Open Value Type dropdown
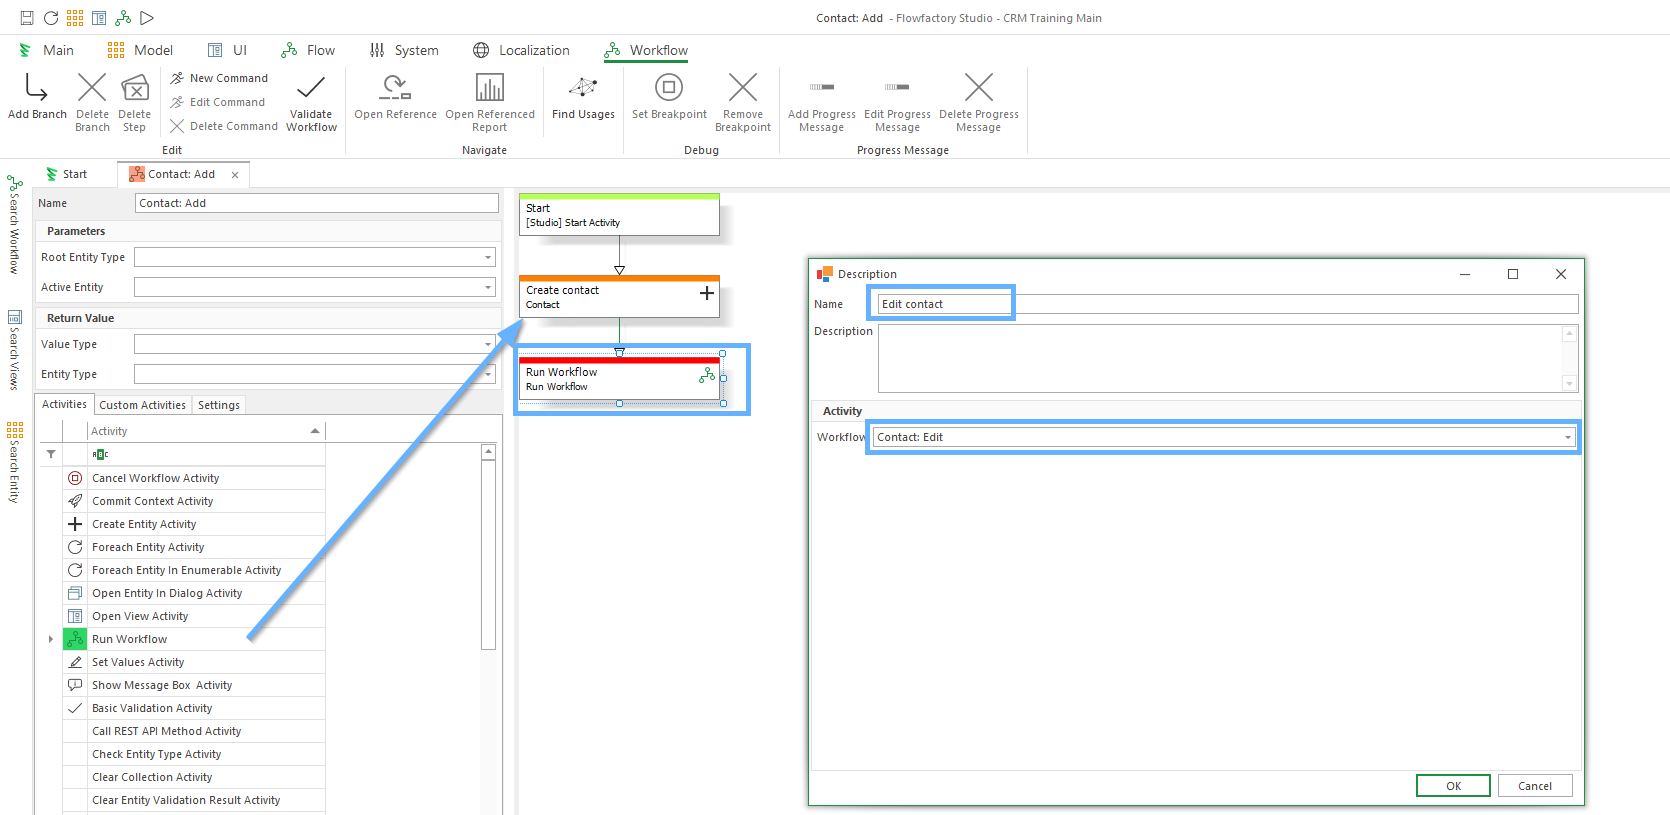The width and height of the screenshot is (1670, 815). pyautogui.click(x=488, y=344)
